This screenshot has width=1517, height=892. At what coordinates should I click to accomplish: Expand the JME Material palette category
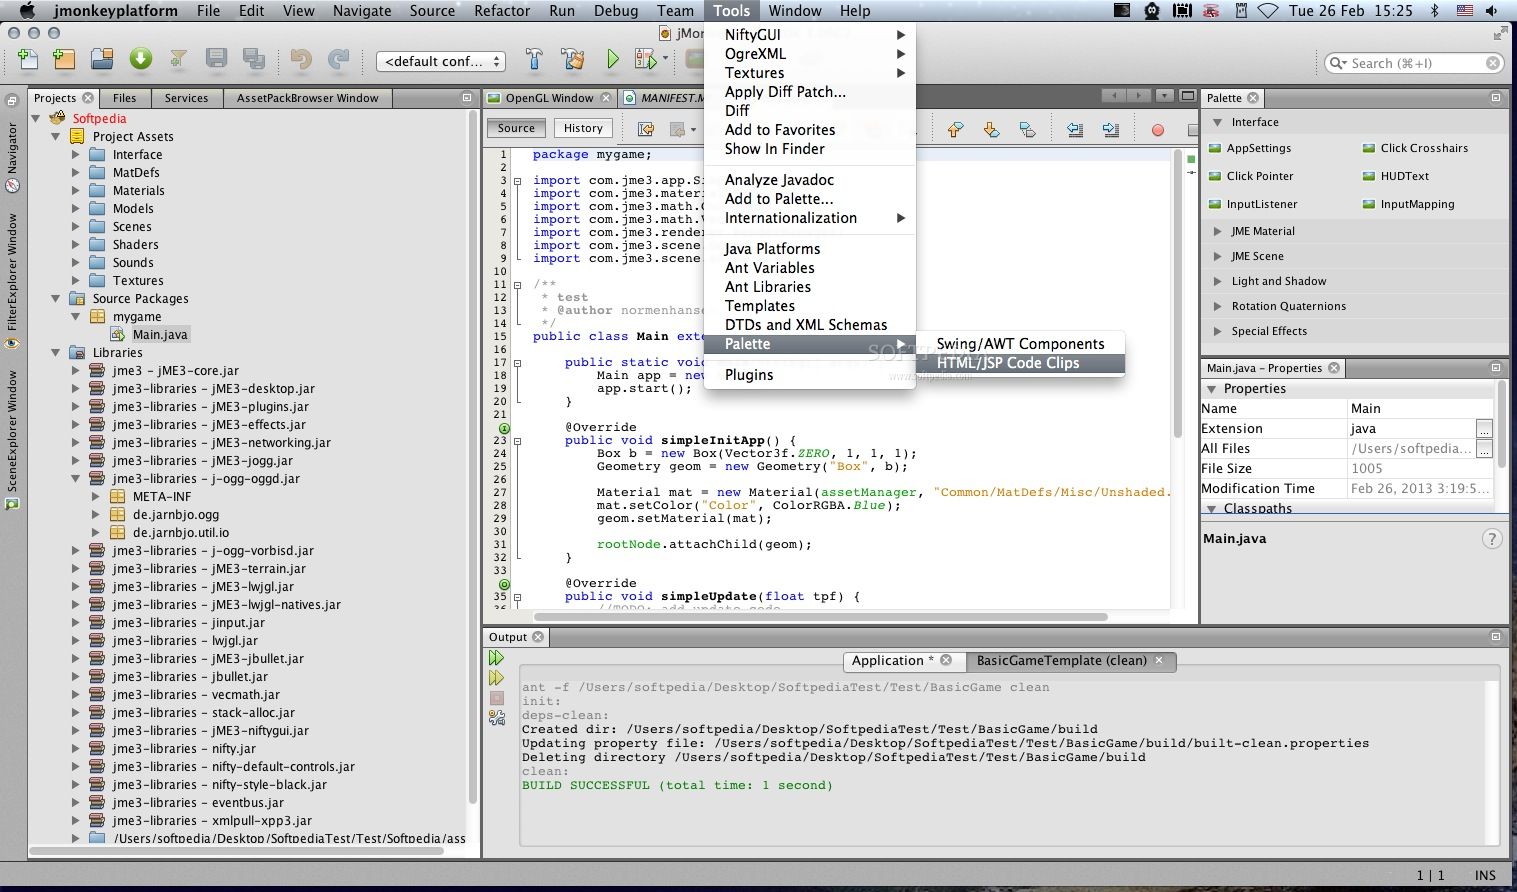1217,231
